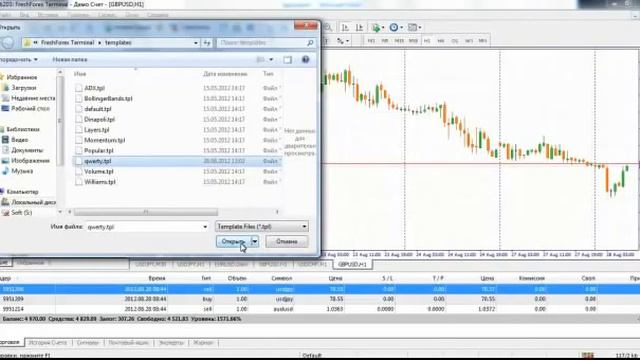Tick the checkbox beside Layers.tpl
The height and width of the screenshot is (360, 640).
click(79, 130)
